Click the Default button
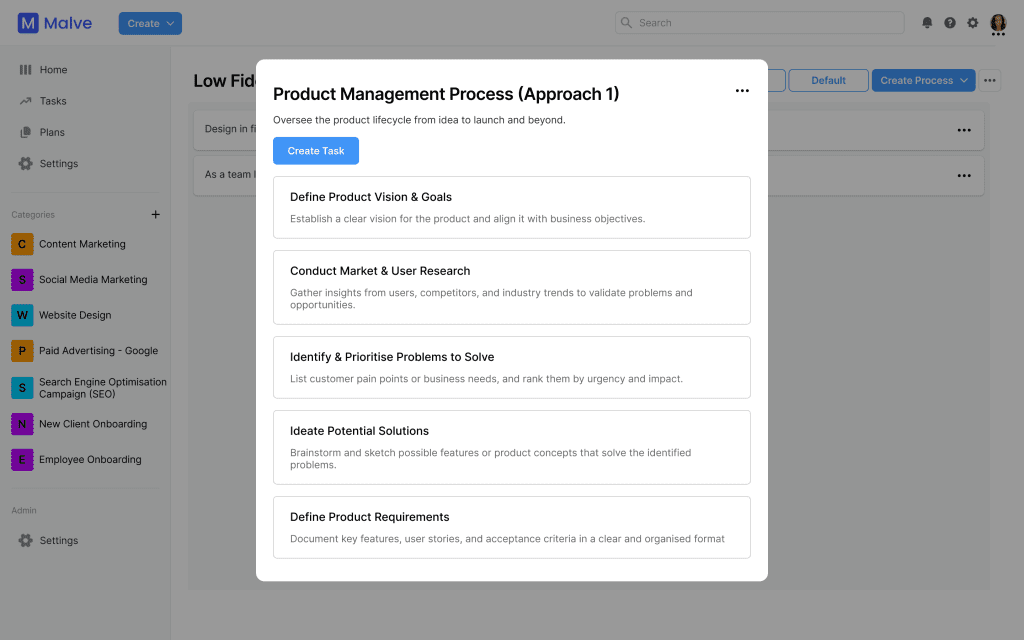This screenshot has width=1024, height=640. tap(828, 80)
